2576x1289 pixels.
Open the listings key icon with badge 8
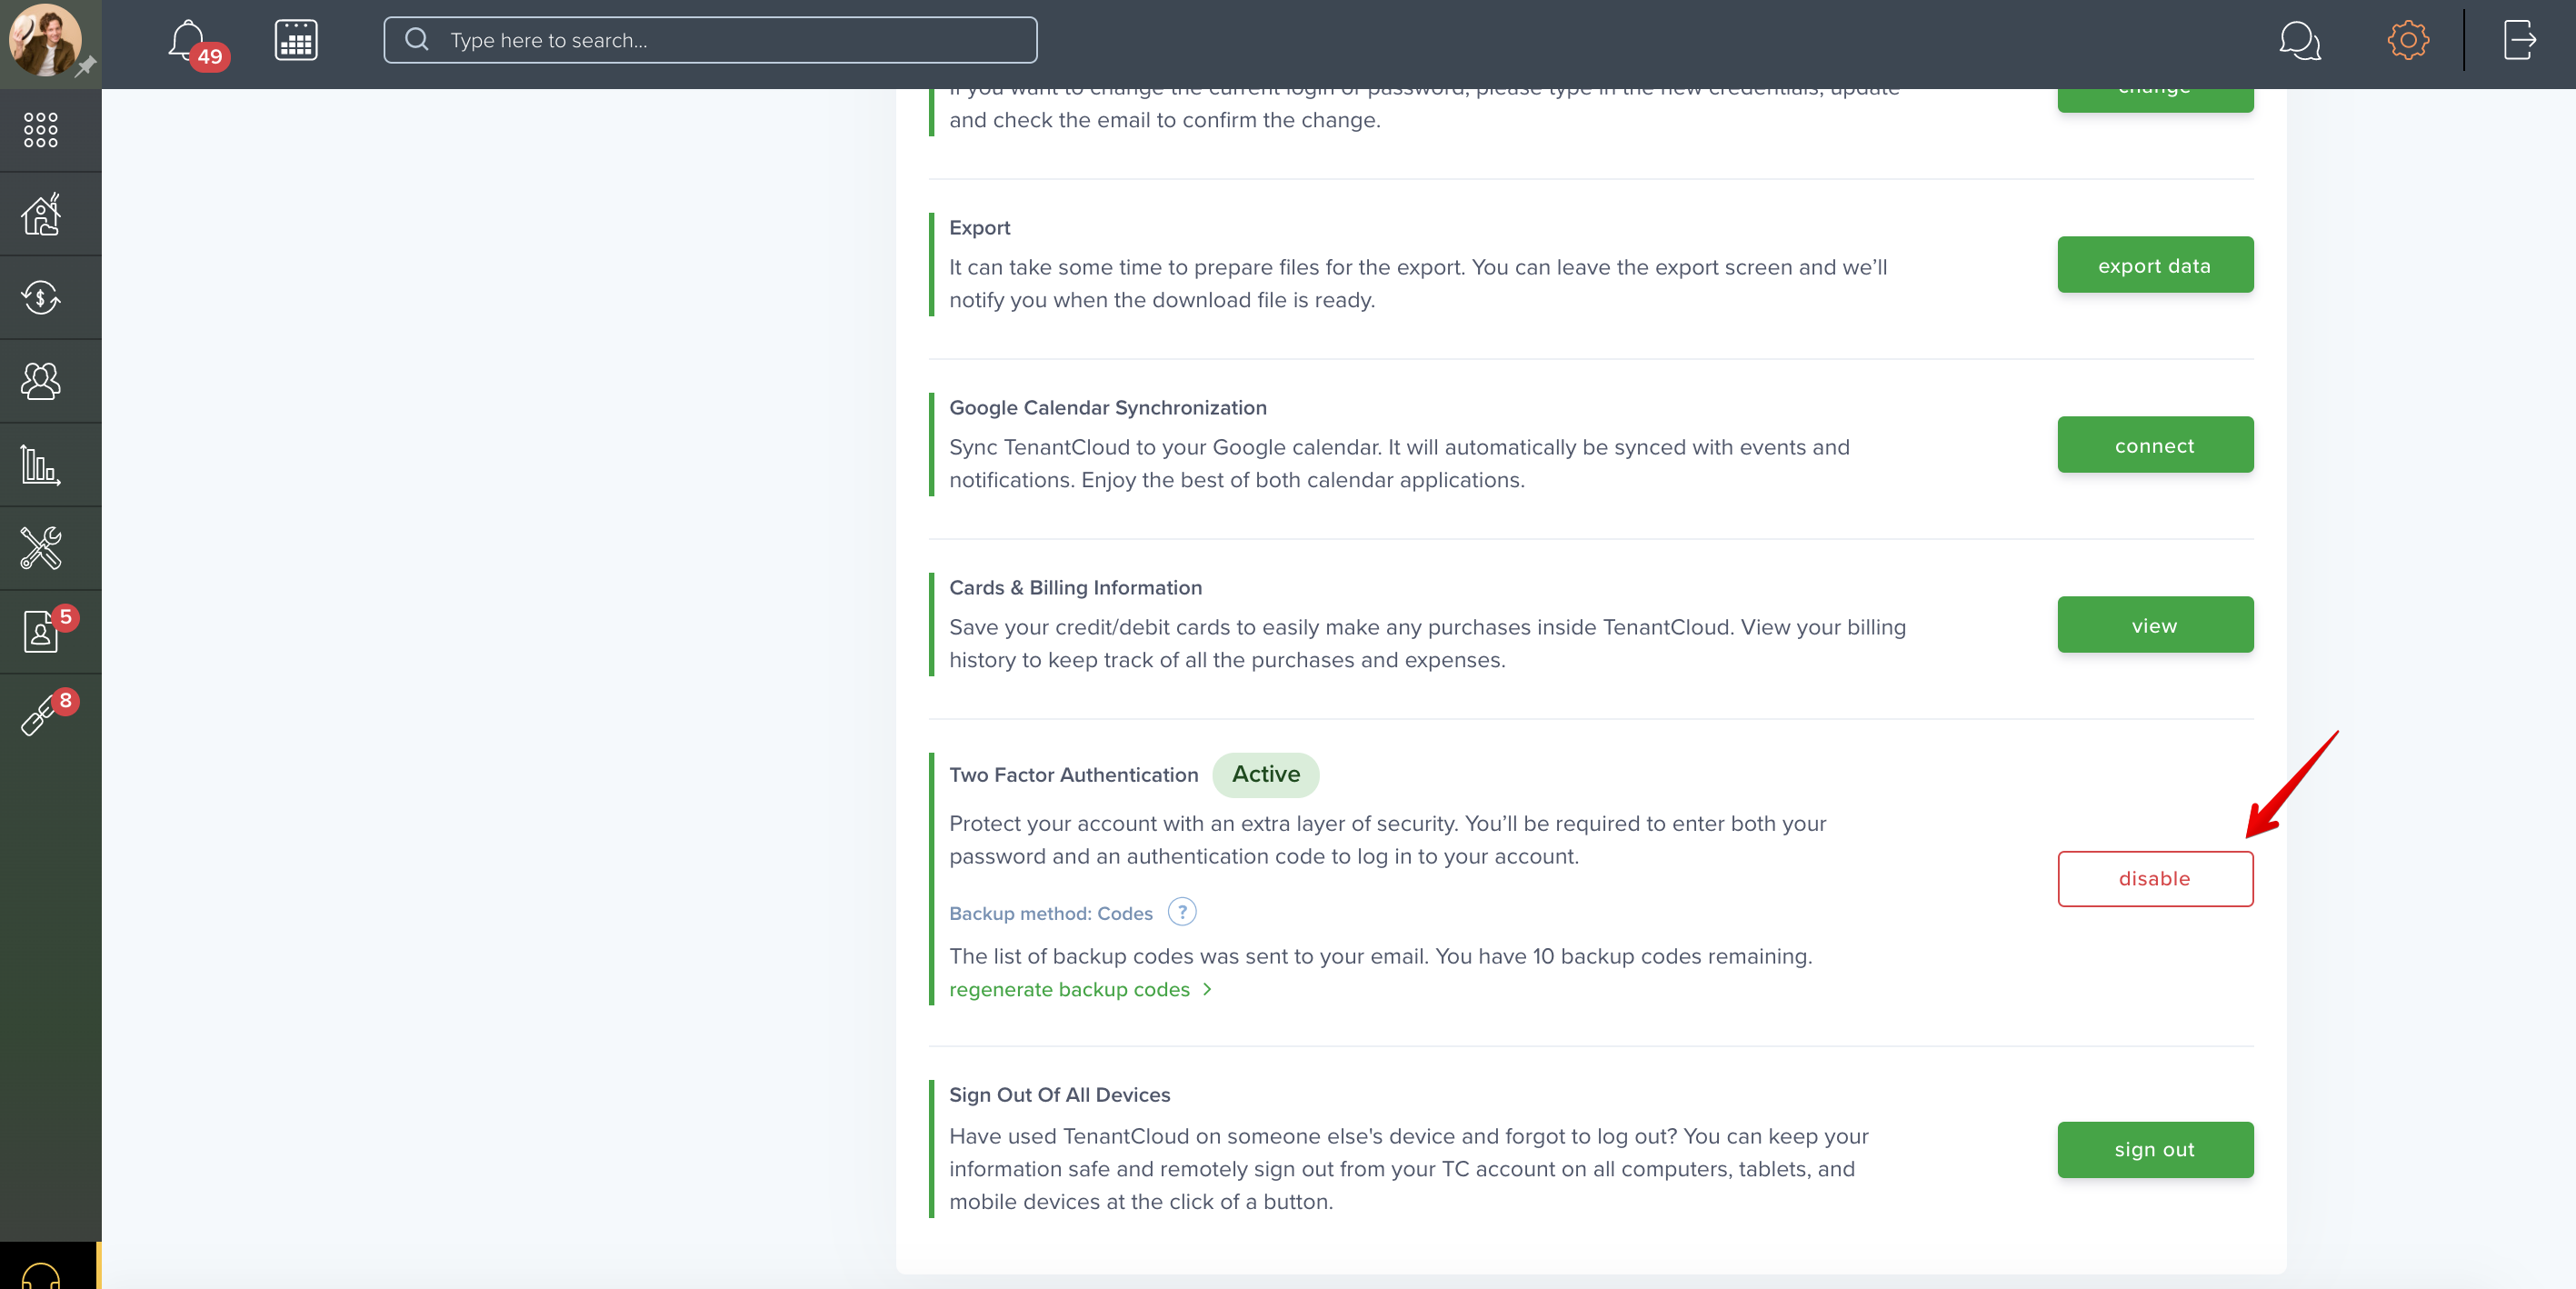point(41,715)
